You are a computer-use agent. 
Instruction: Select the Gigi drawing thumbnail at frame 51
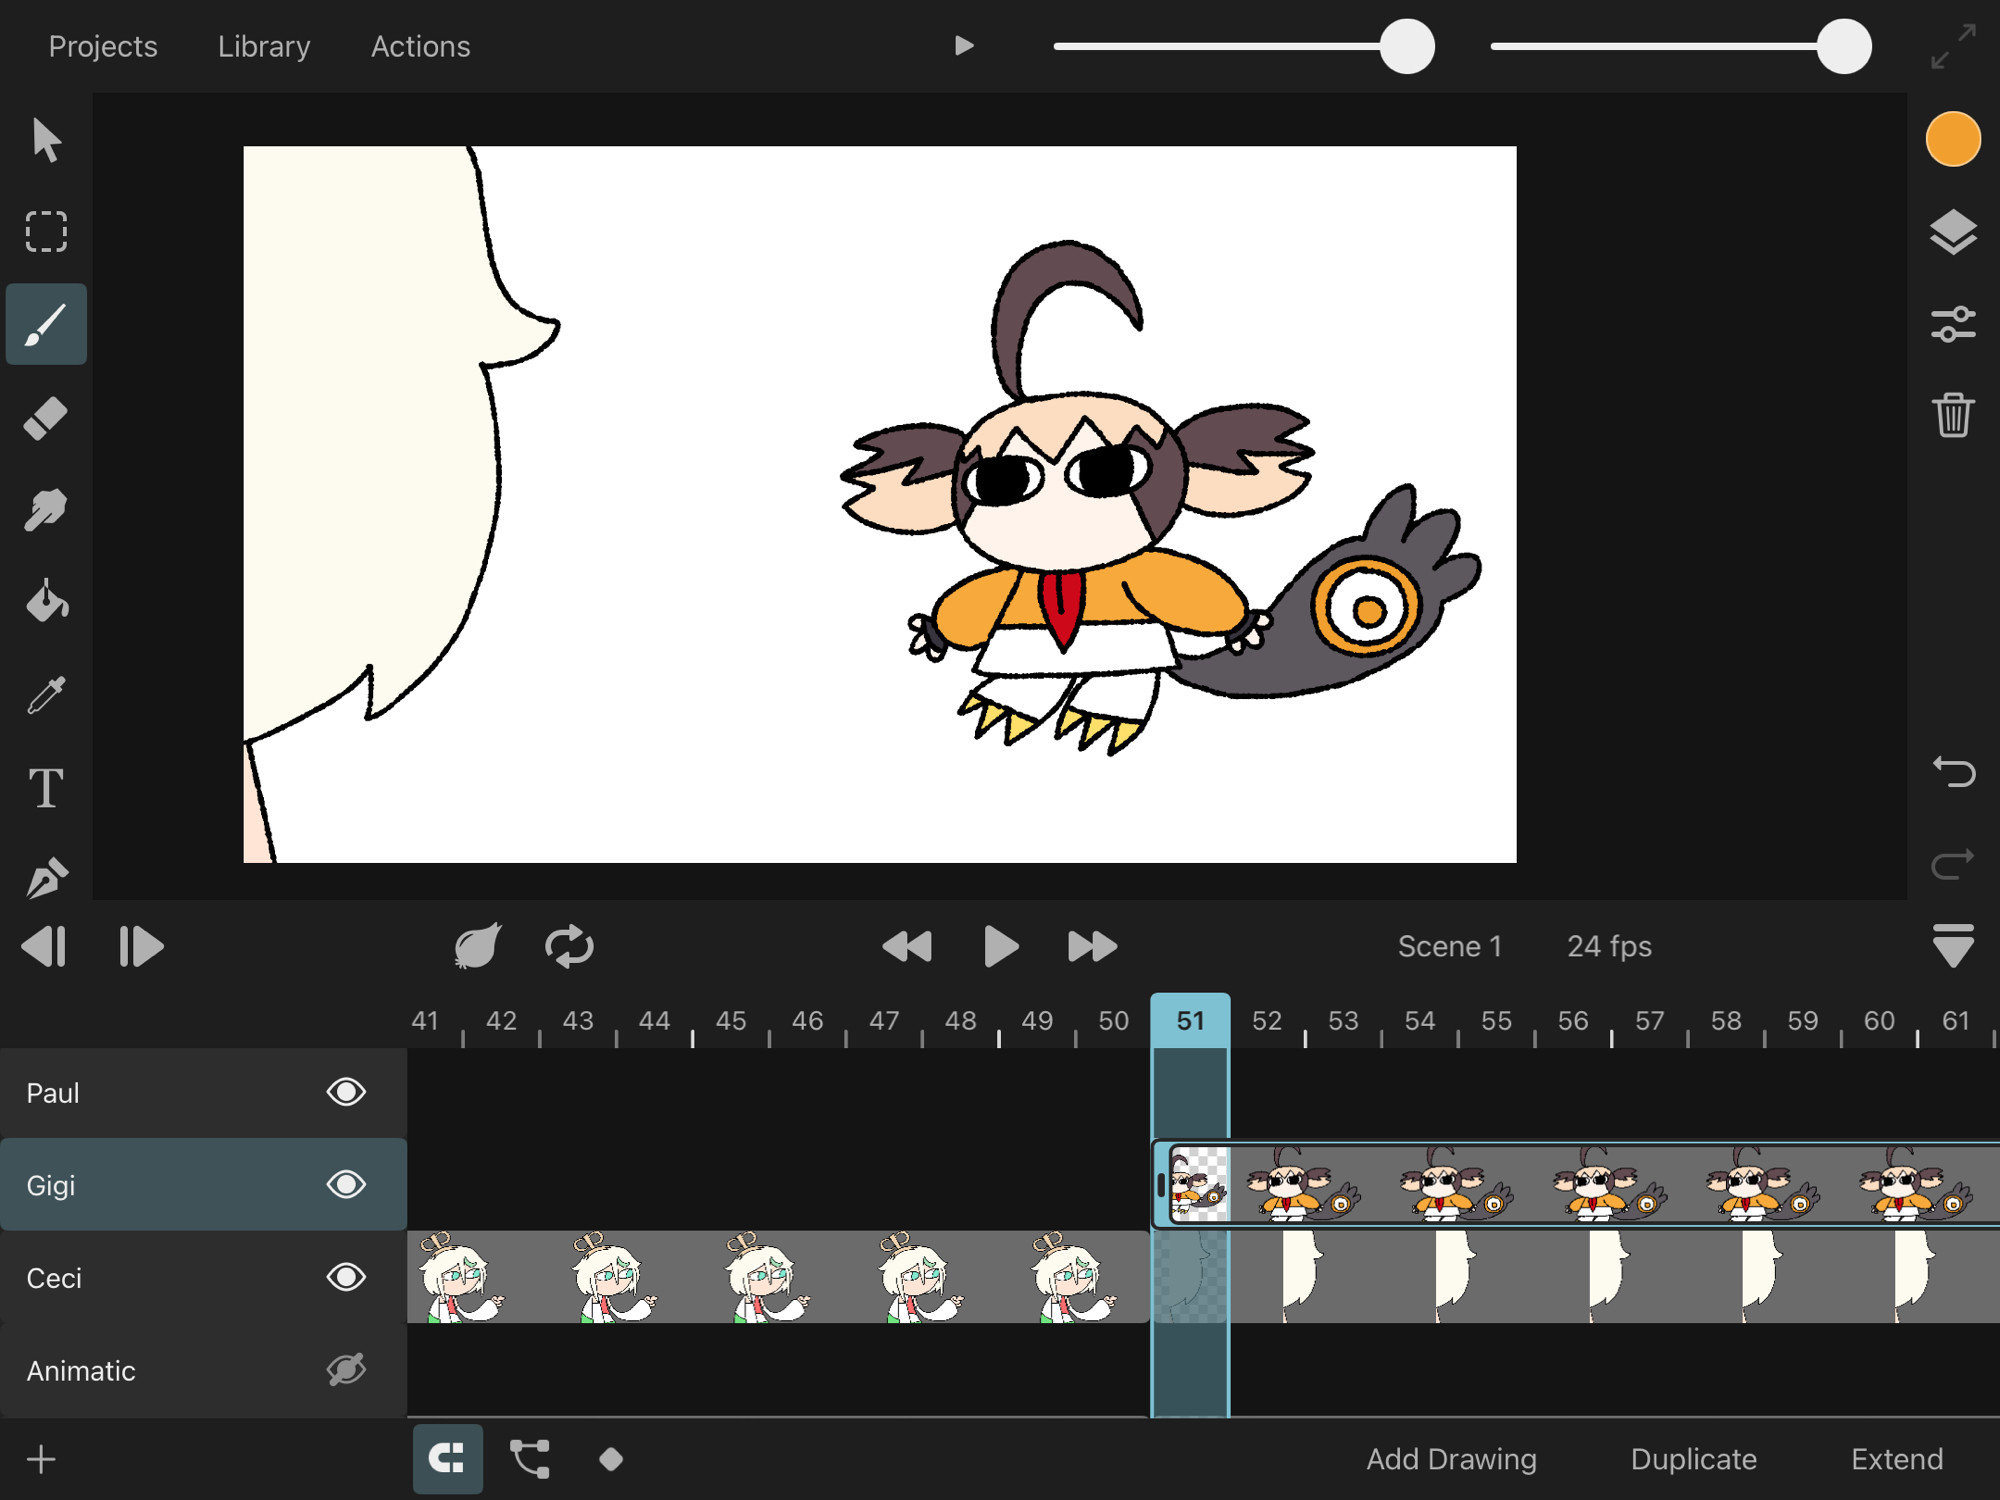[1199, 1185]
